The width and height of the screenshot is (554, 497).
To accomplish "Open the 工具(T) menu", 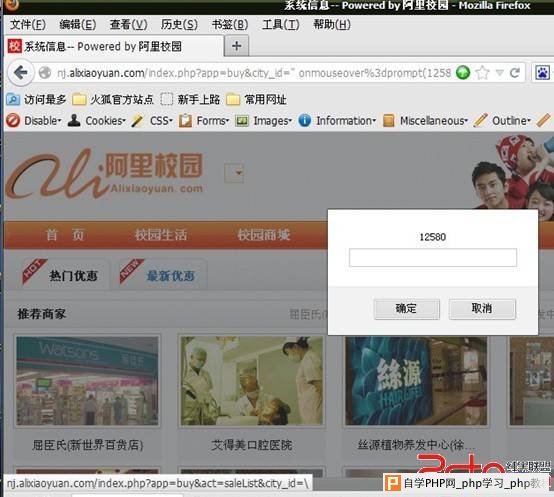I will coord(281,24).
